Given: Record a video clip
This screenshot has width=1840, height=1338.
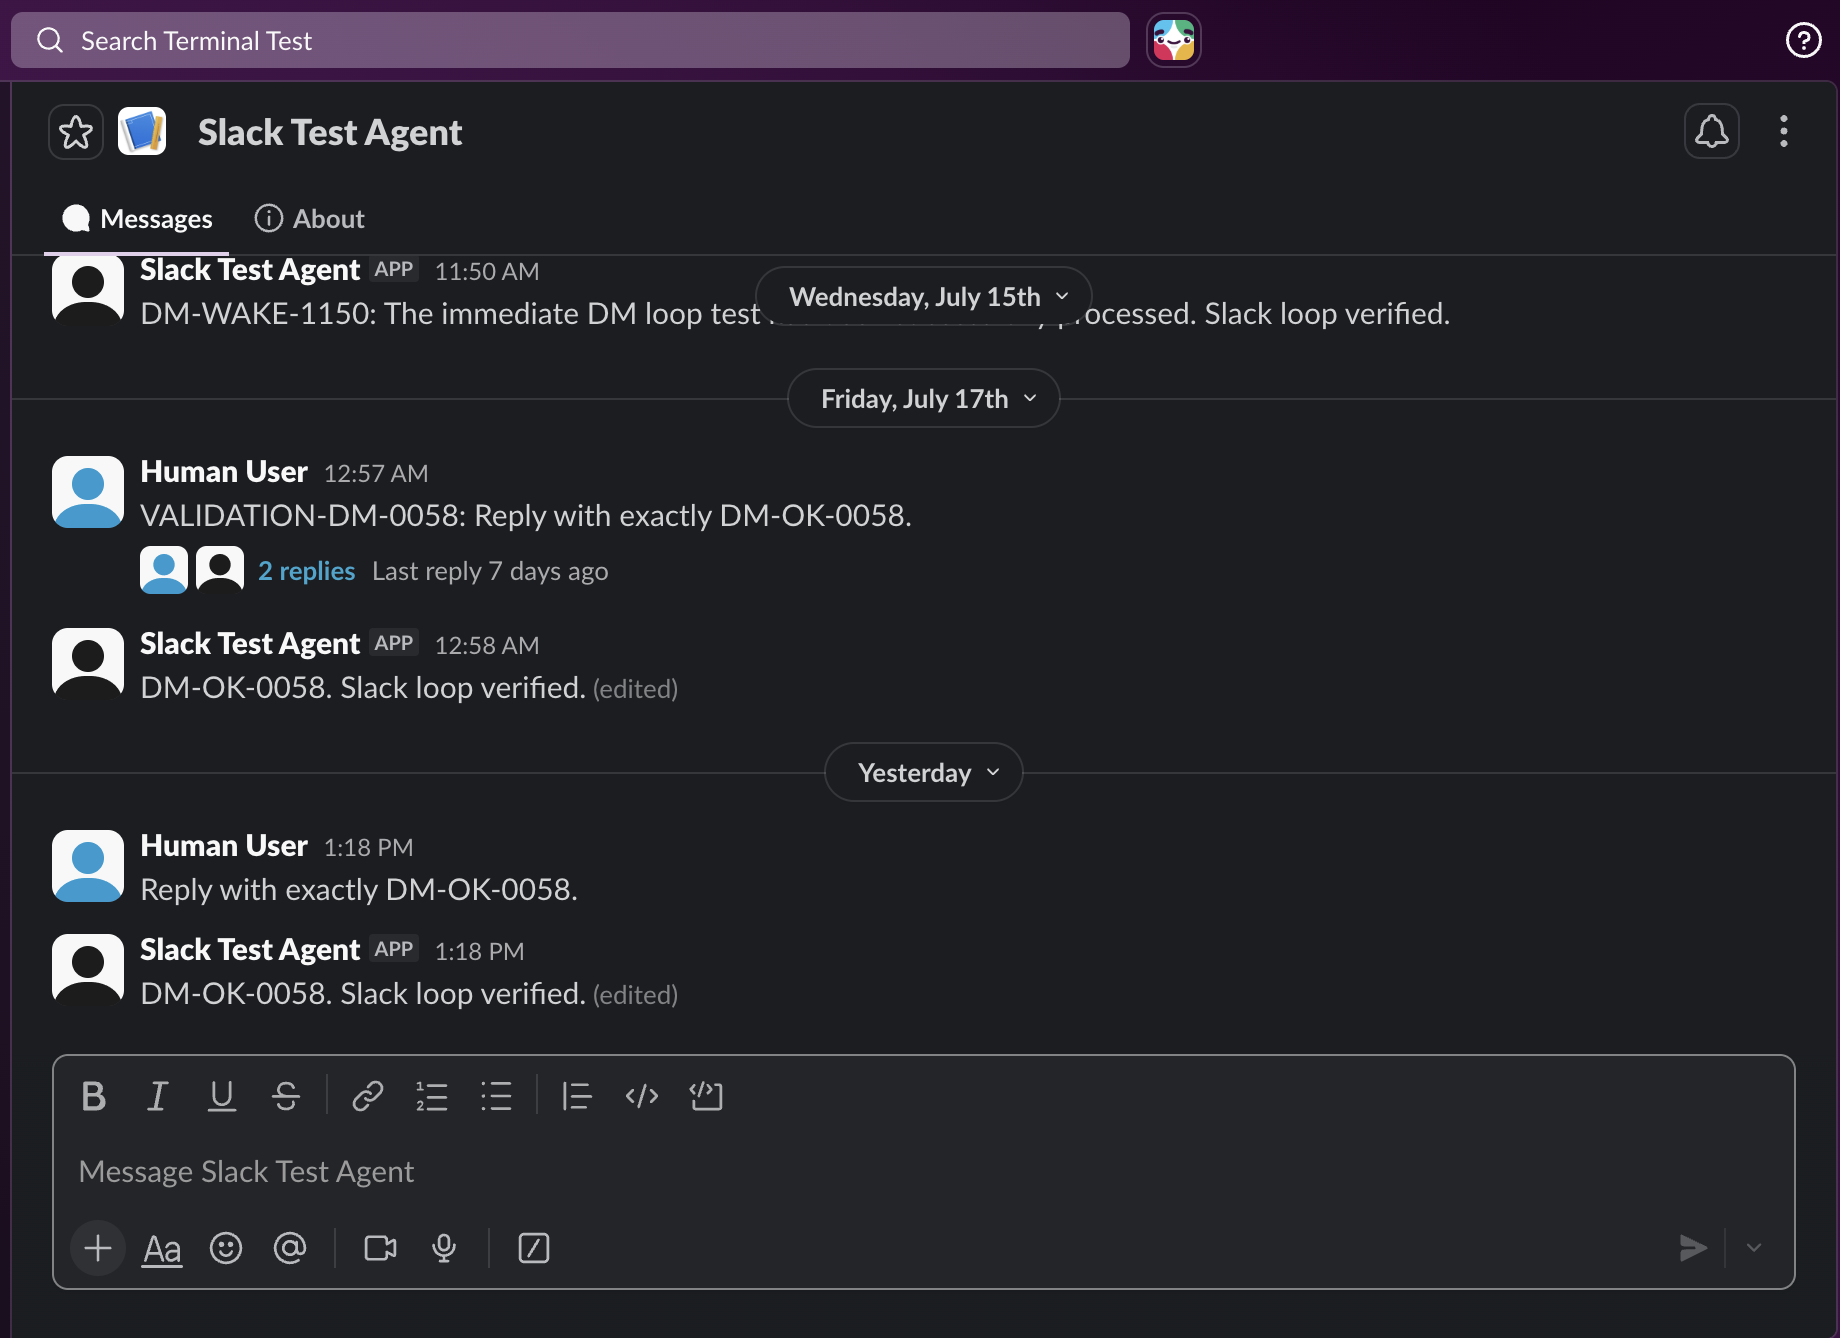Looking at the screenshot, I should click(x=380, y=1248).
